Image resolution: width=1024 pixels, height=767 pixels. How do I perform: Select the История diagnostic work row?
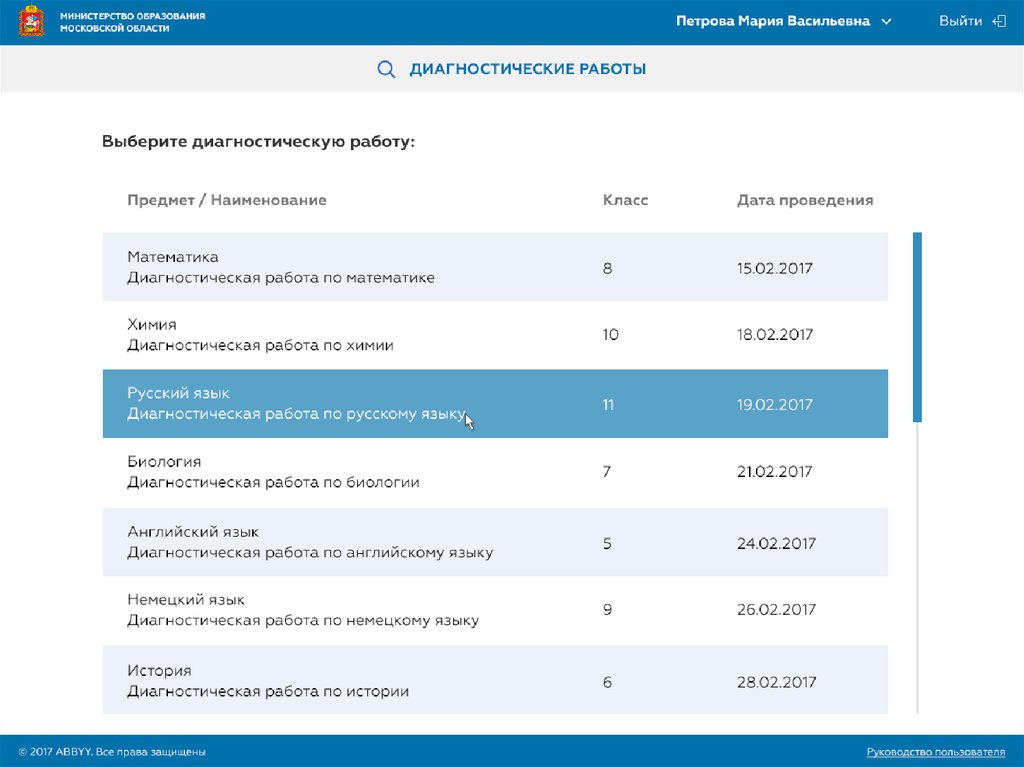(x=495, y=680)
